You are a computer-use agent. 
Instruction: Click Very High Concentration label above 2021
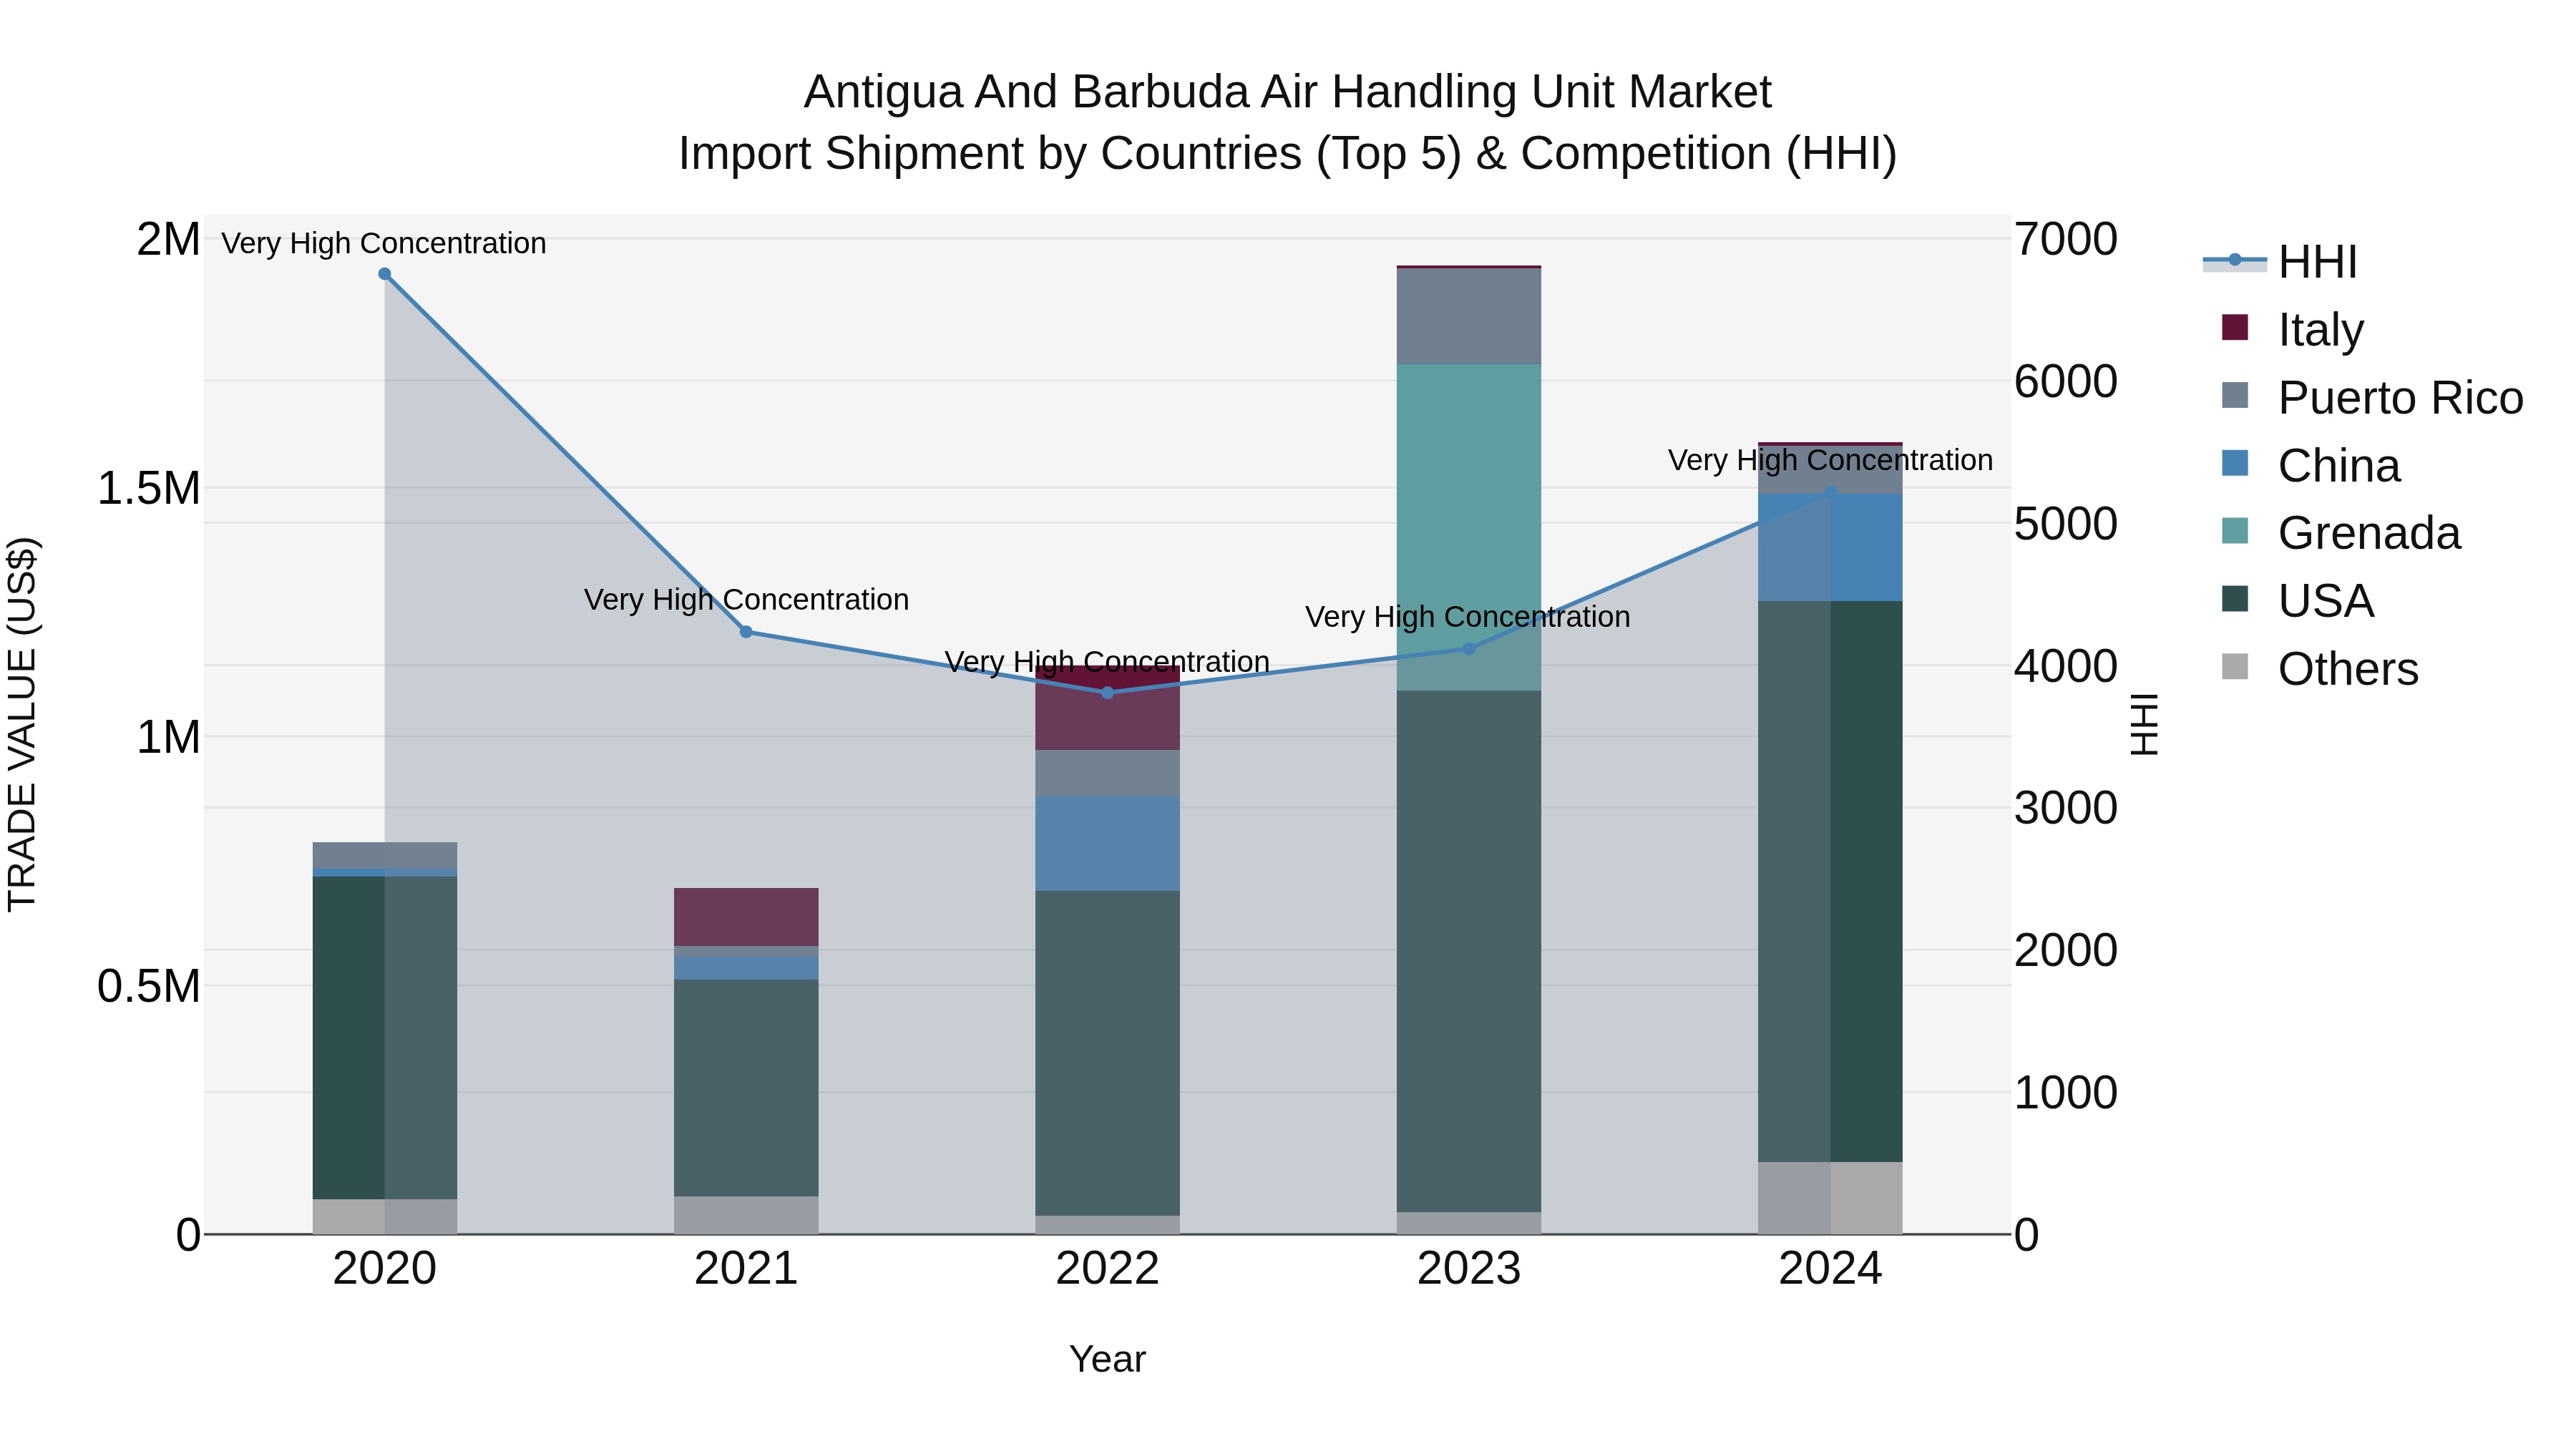pyautogui.click(x=746, y=599)
